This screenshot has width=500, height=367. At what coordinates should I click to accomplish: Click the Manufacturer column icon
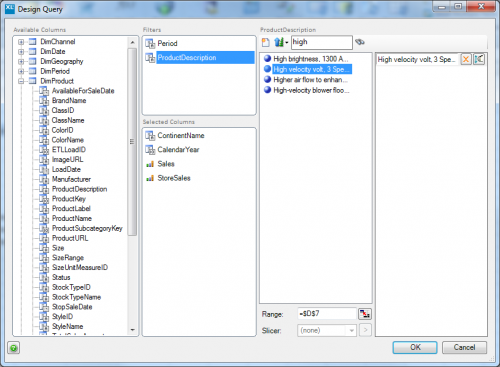coord(44,179)
